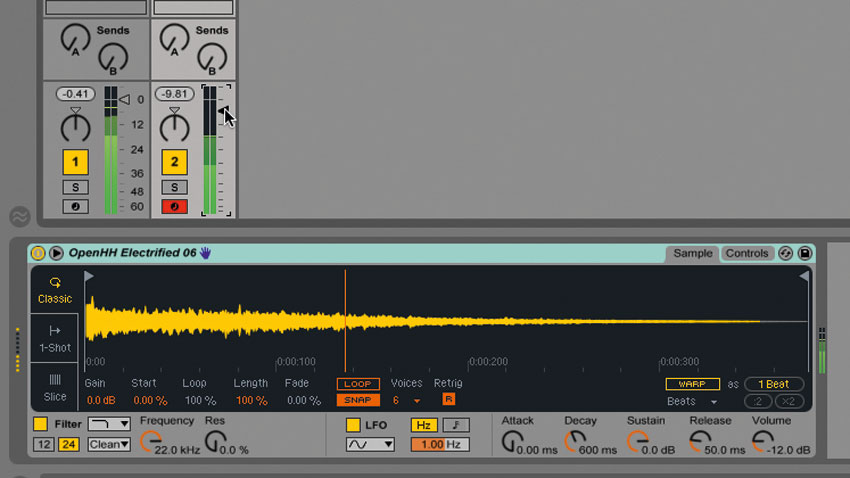The height and width of the screenshot is (478, 850).
Task: Click the Loop value 100 %
Action: pos(201,401)
